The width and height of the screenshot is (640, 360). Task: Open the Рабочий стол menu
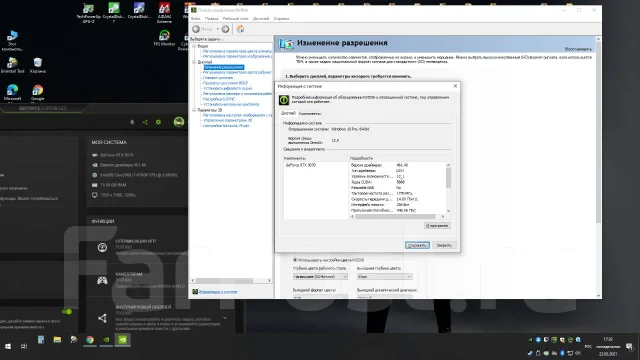pyautogui.click(x=236, y=19)
